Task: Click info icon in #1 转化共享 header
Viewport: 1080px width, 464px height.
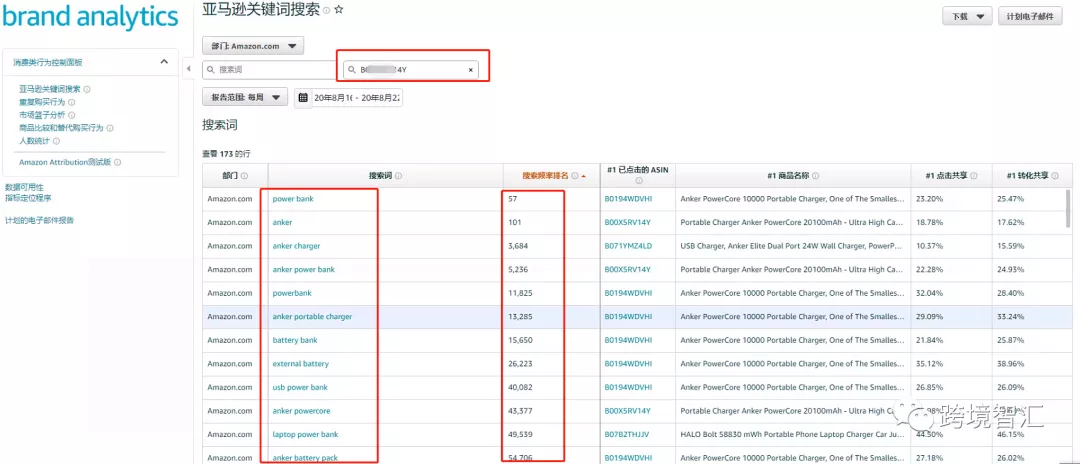Action: click(x=1055, y=176)
